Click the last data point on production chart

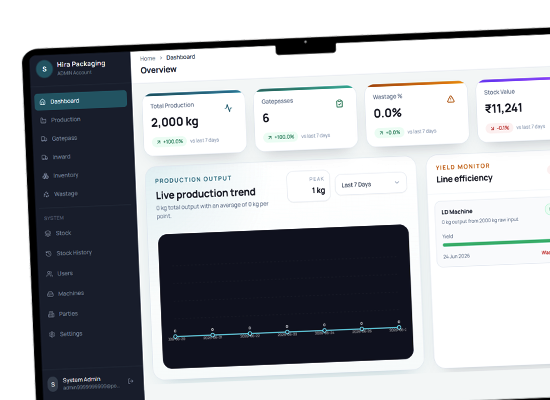click(x=399, y=327)
